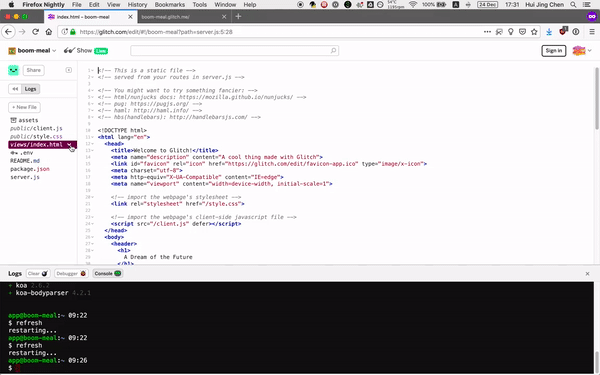
Task: Bookmark this page with the star icon
Action: [534, 32]
